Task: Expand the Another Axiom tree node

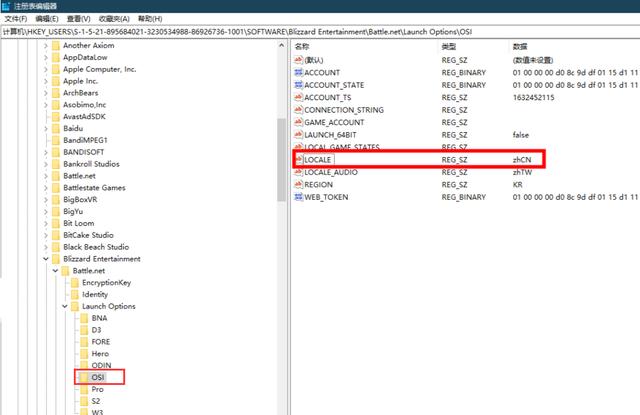Action: tap(46, 45)
